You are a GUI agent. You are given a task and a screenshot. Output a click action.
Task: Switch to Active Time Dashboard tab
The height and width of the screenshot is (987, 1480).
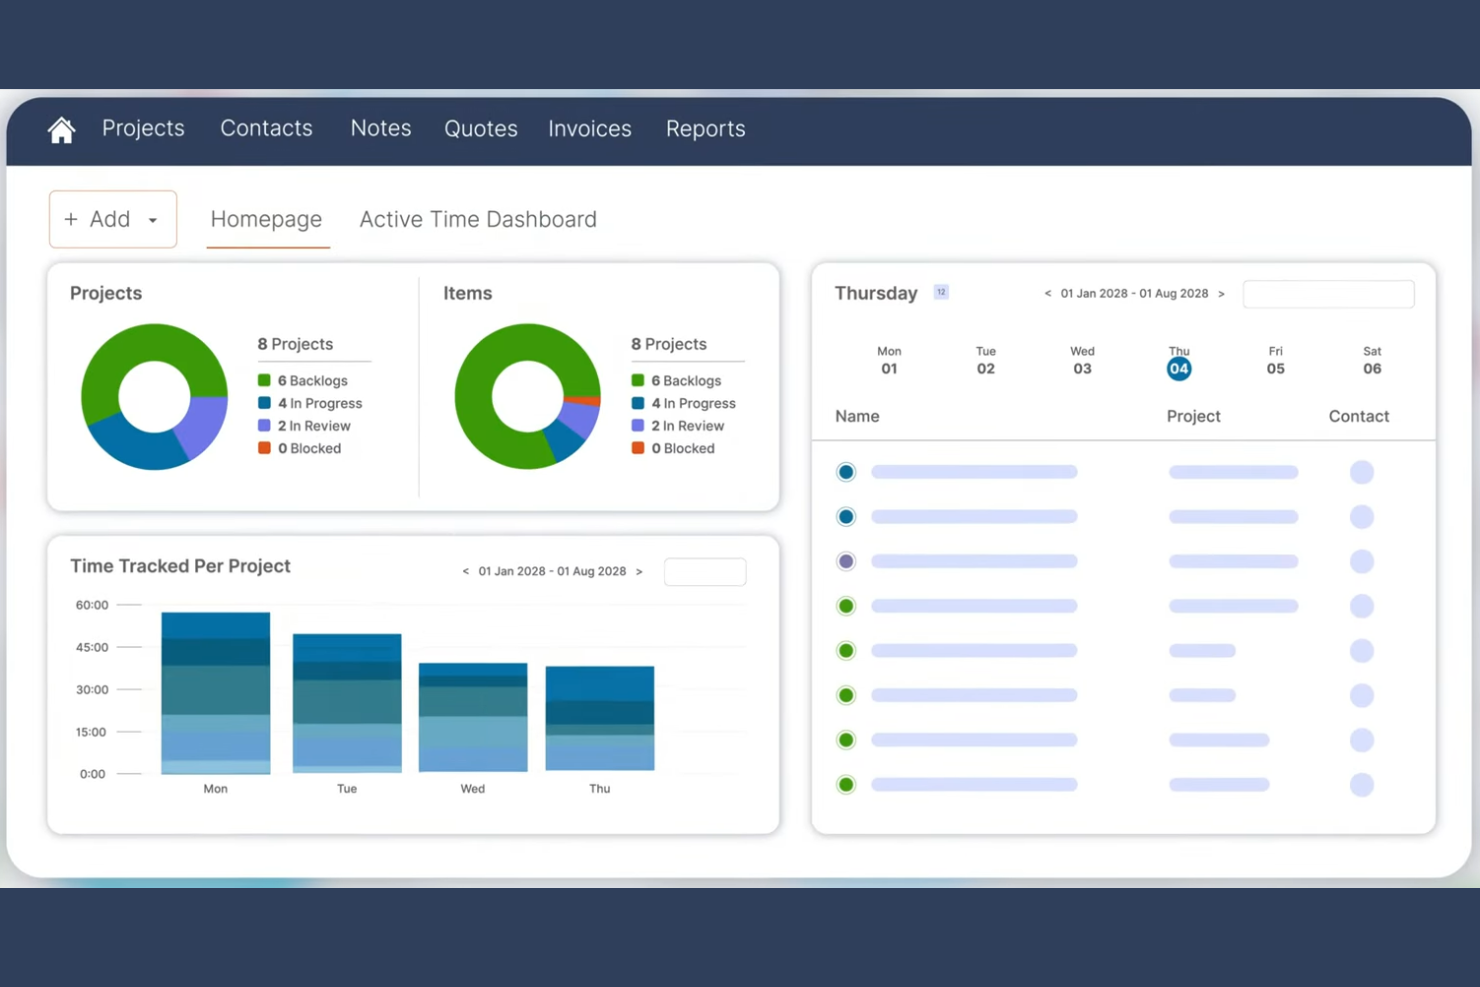point(478,219)
